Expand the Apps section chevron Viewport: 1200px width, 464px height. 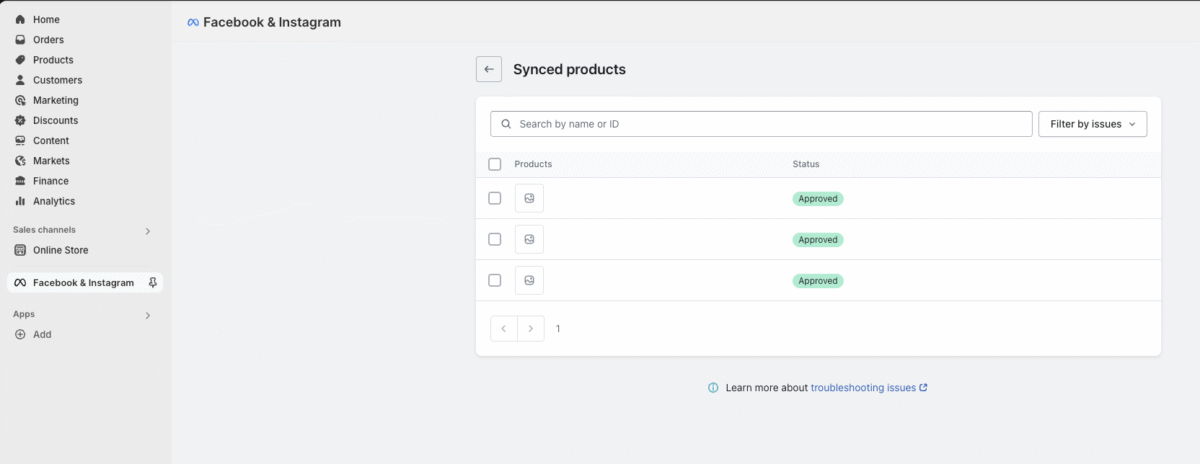tap(148, 315)
